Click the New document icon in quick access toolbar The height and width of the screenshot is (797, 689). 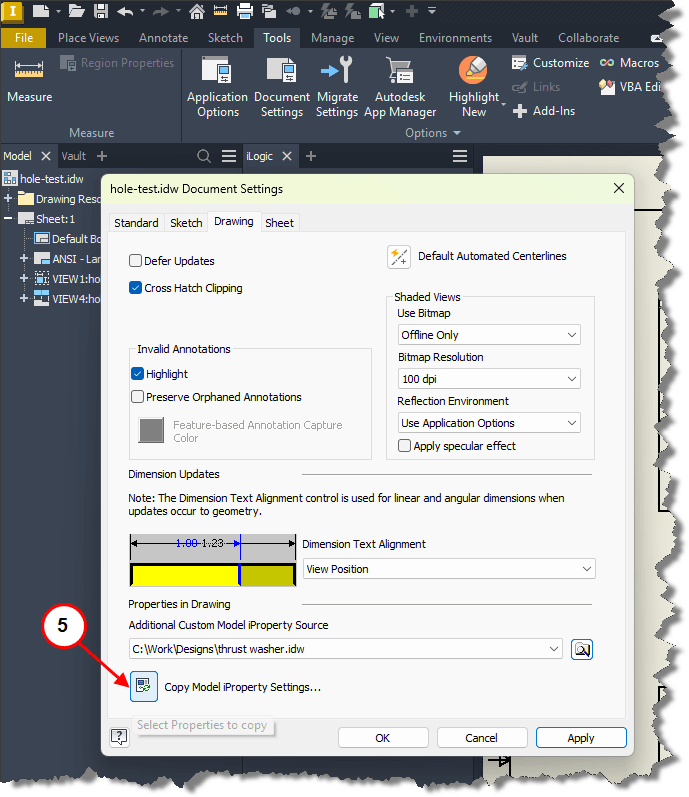pyautogui.click(x=41, y=11)
